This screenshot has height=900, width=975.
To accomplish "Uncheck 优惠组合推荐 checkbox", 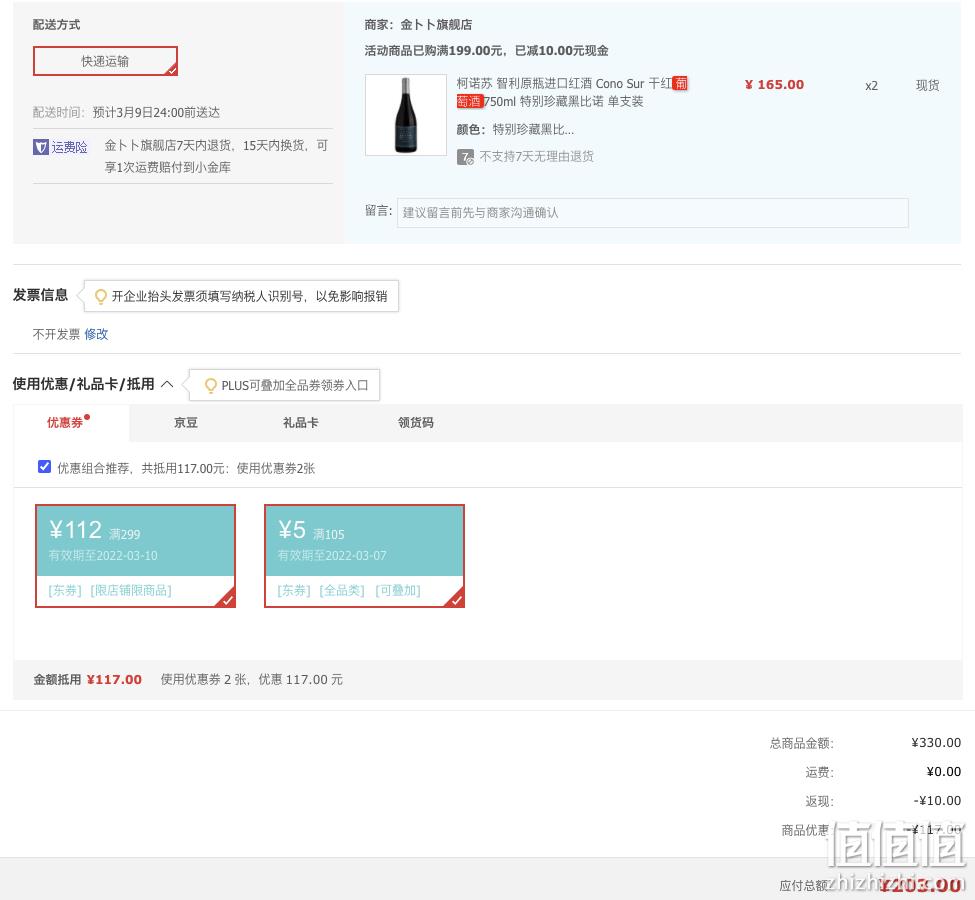I will pos(44,466).
